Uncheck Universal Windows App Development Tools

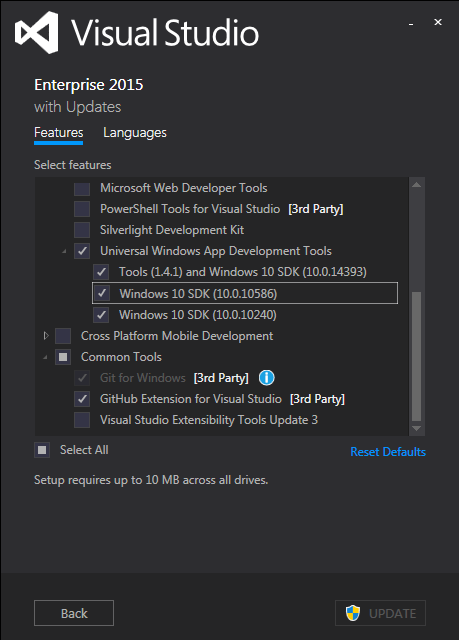point(82,251)
